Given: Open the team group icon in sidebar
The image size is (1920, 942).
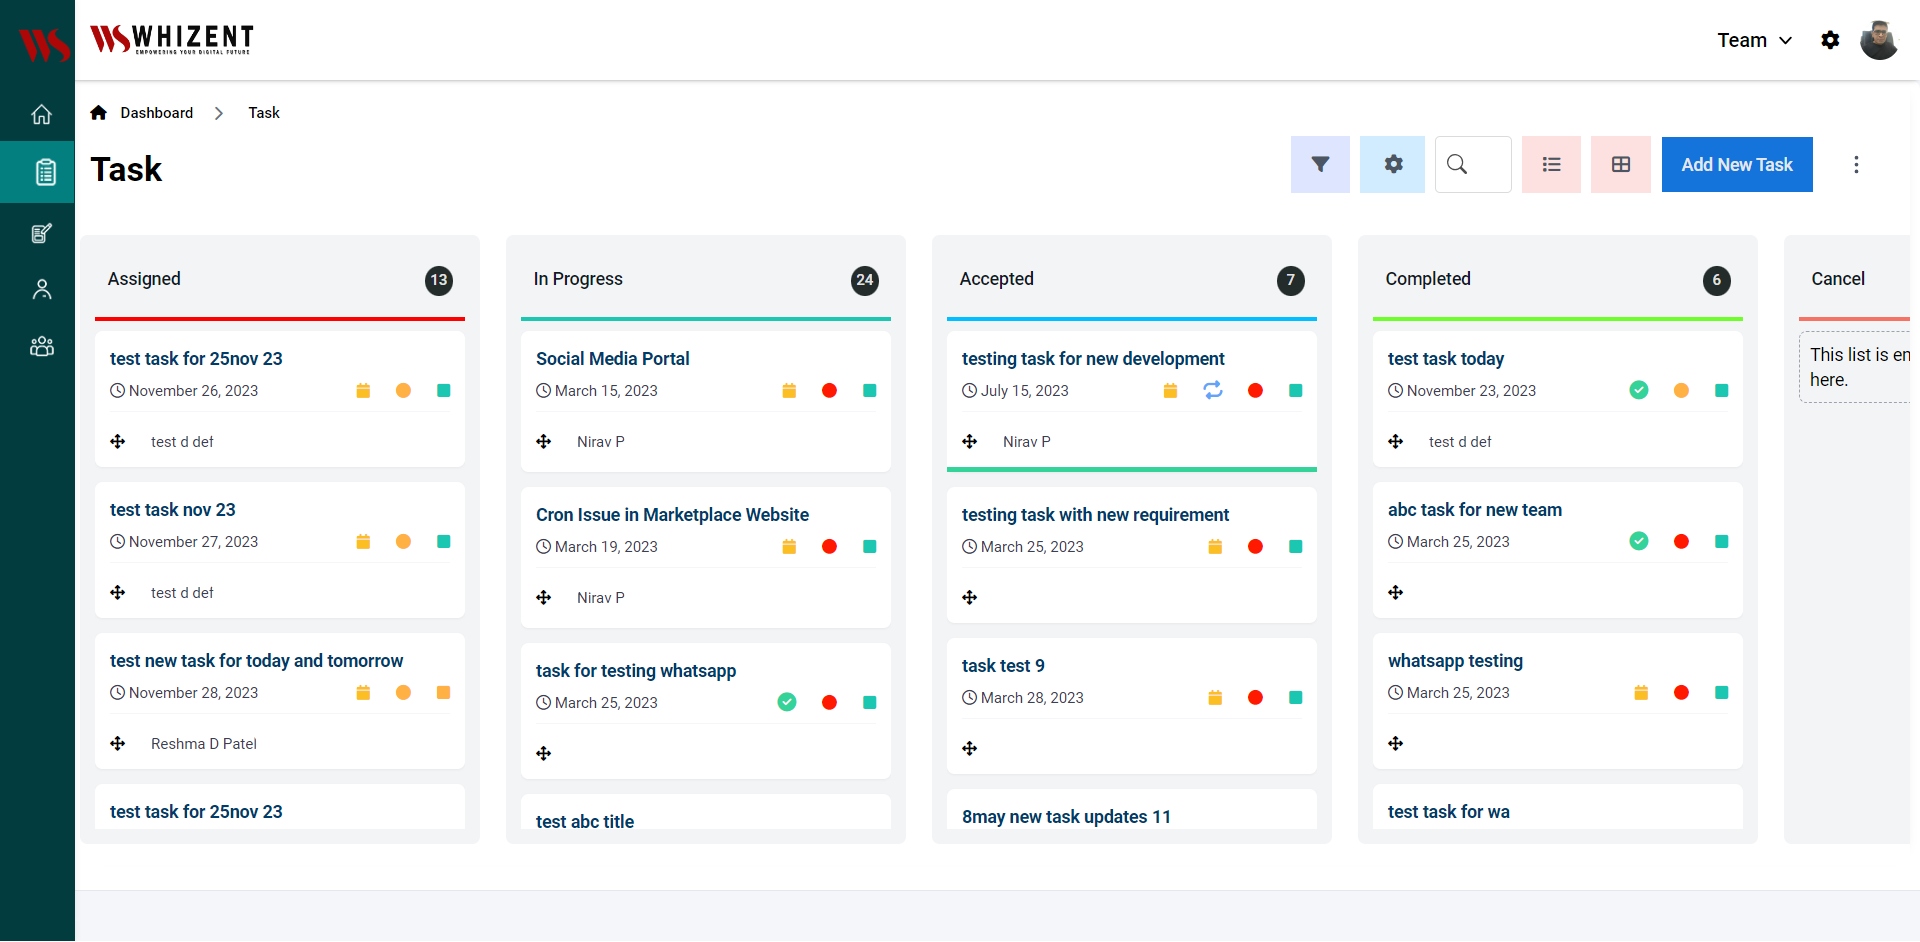Looking at the screenshot, I should (x=41, y=346).
